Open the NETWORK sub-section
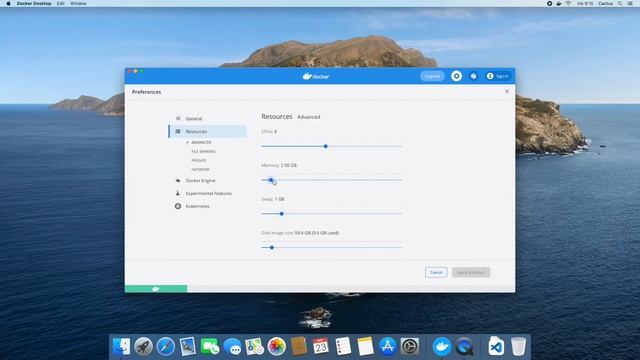 point(200,169)
